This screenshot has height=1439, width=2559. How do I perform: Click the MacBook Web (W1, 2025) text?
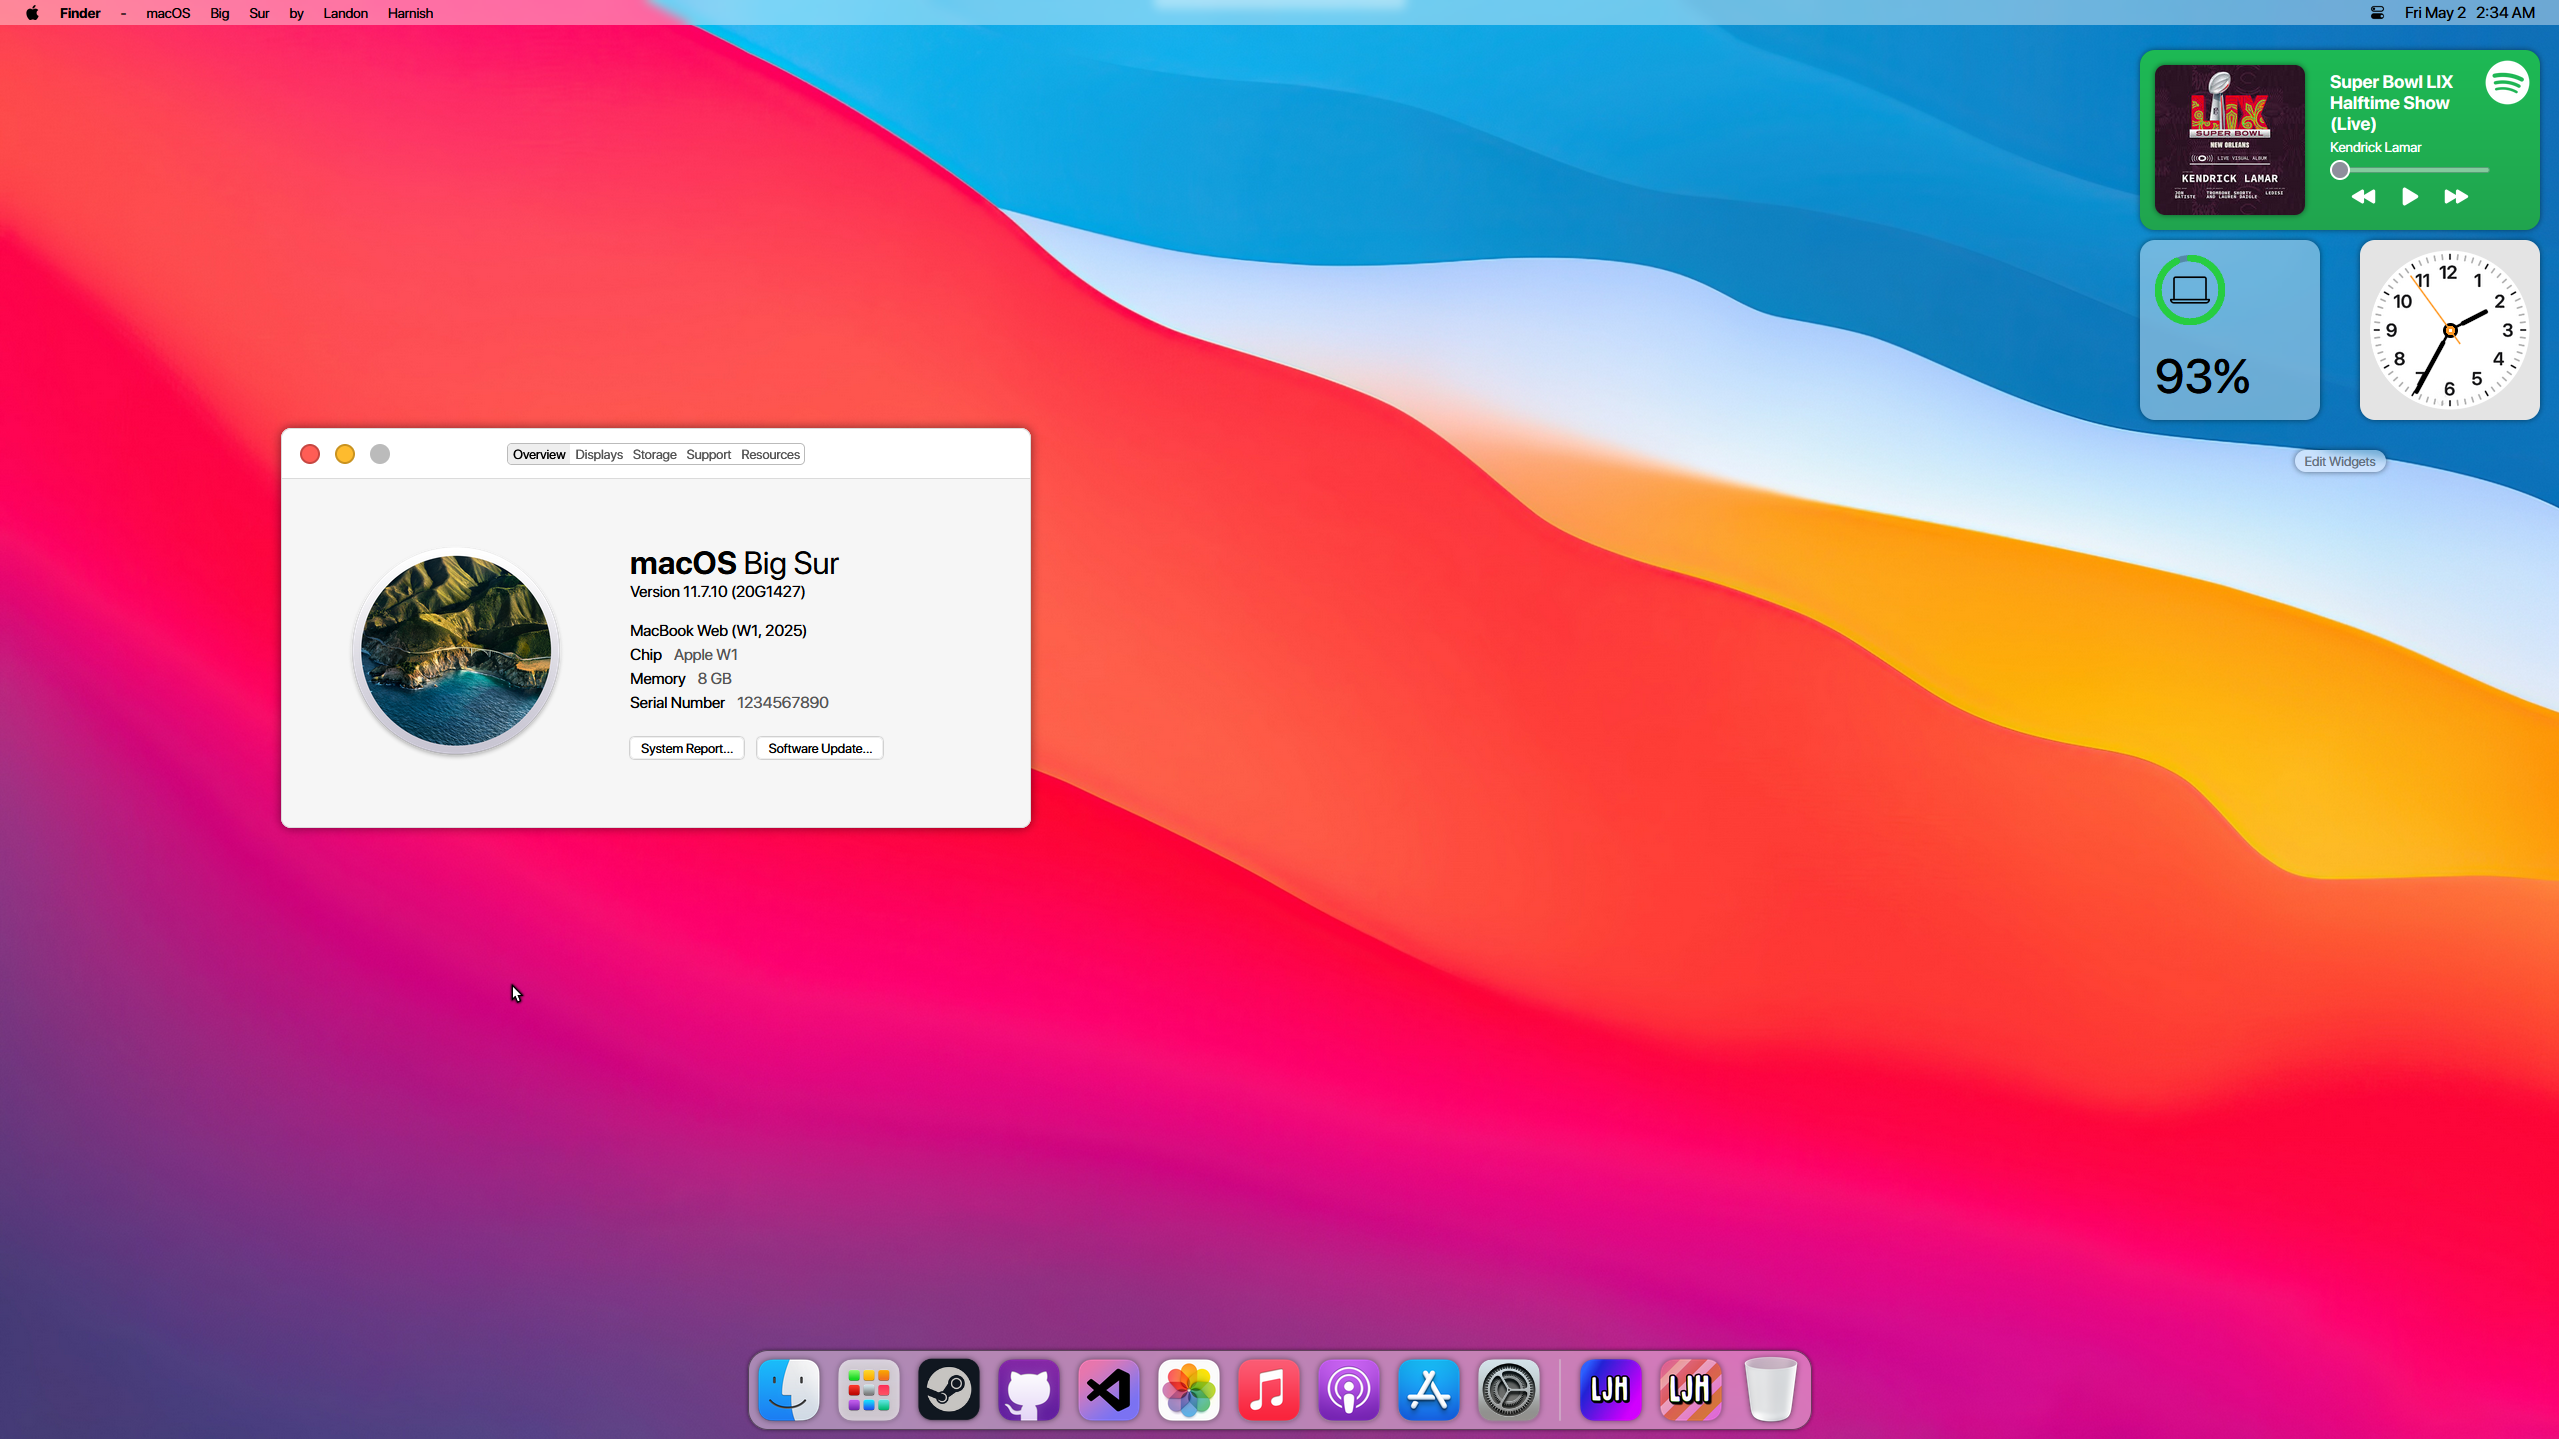(718, 630)
